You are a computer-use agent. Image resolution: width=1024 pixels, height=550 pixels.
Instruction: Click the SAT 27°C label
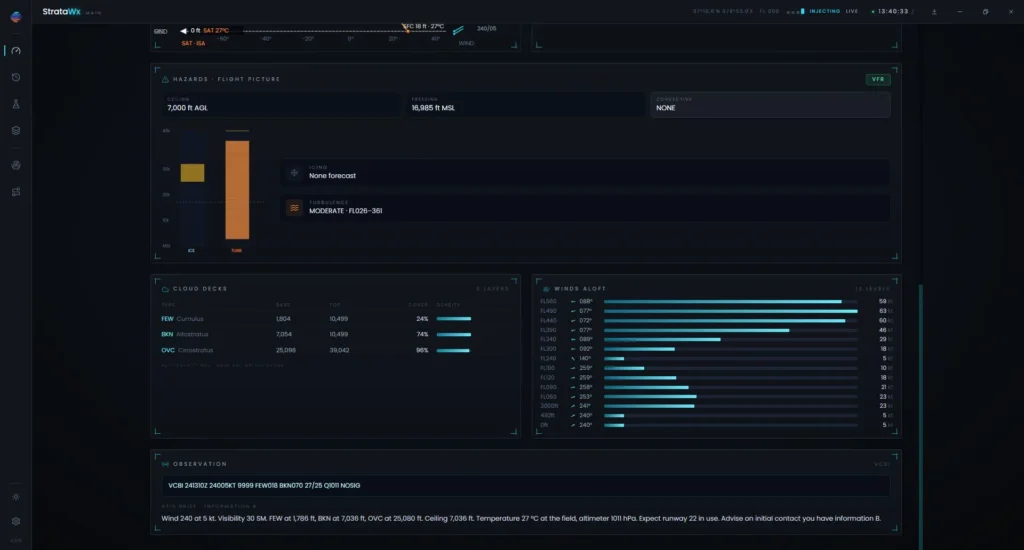coord(216,31)
